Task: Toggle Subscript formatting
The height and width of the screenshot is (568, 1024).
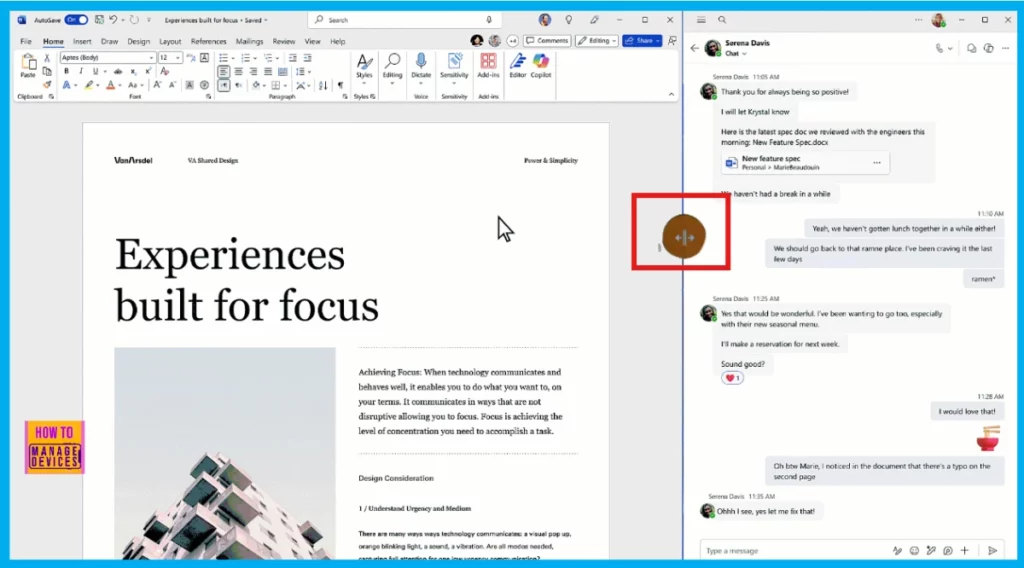Action: coord(133,71)
